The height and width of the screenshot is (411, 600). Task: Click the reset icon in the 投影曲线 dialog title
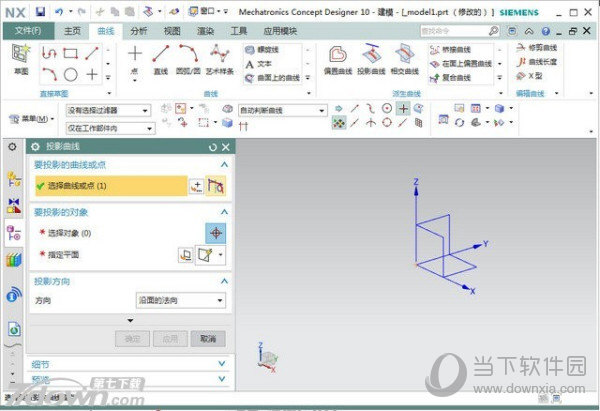[x=213, y=147]
